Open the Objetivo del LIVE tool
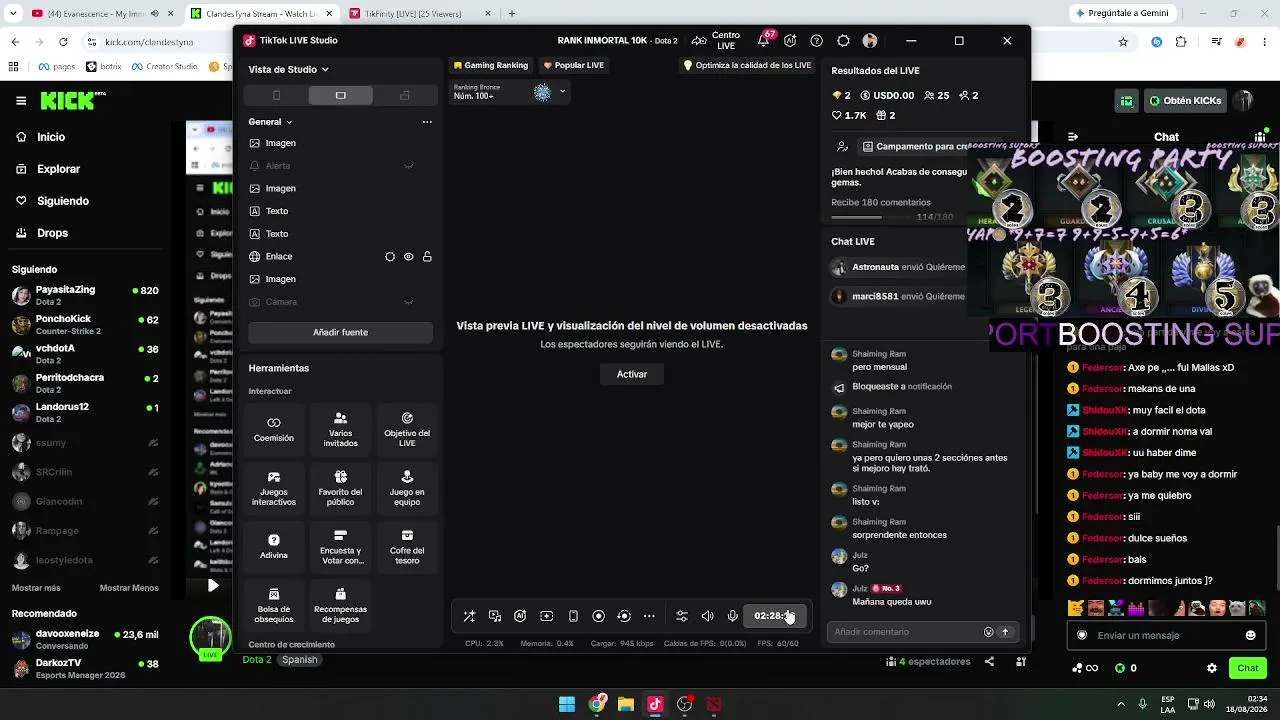This screenshot has width=1280, height=720. tap(407, 429)
